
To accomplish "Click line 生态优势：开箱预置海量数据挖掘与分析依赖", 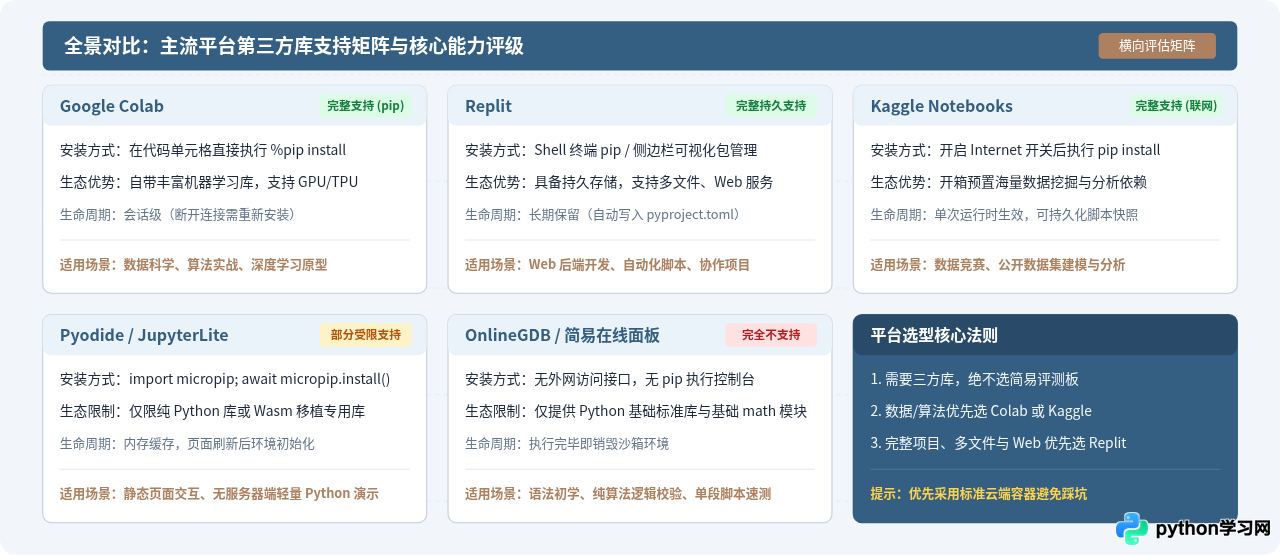I will coord(1009,182).
